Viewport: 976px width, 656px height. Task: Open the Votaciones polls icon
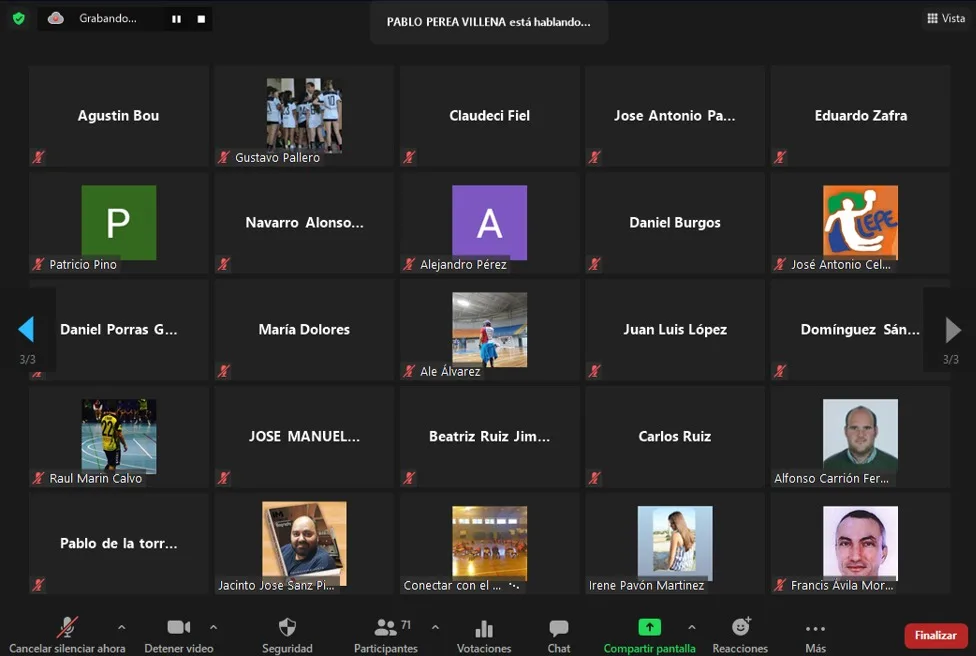tap(484, 628)
